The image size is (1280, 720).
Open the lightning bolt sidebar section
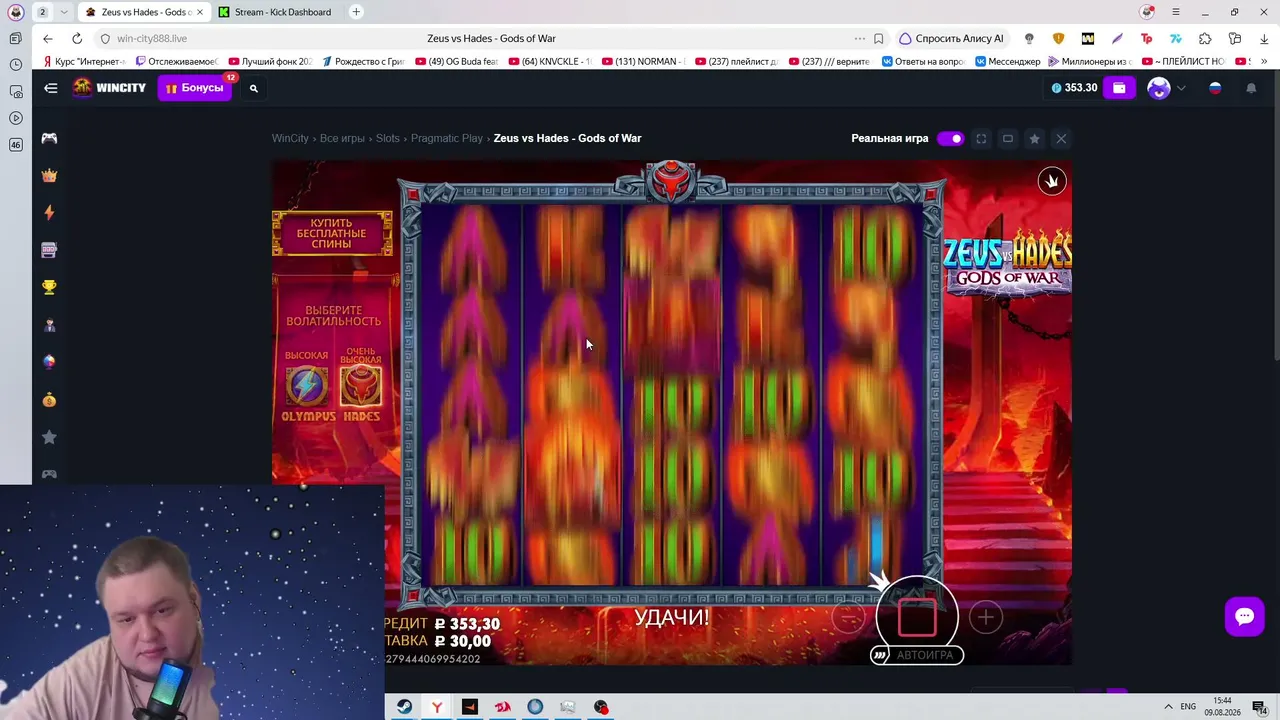[x=49, y=213]
